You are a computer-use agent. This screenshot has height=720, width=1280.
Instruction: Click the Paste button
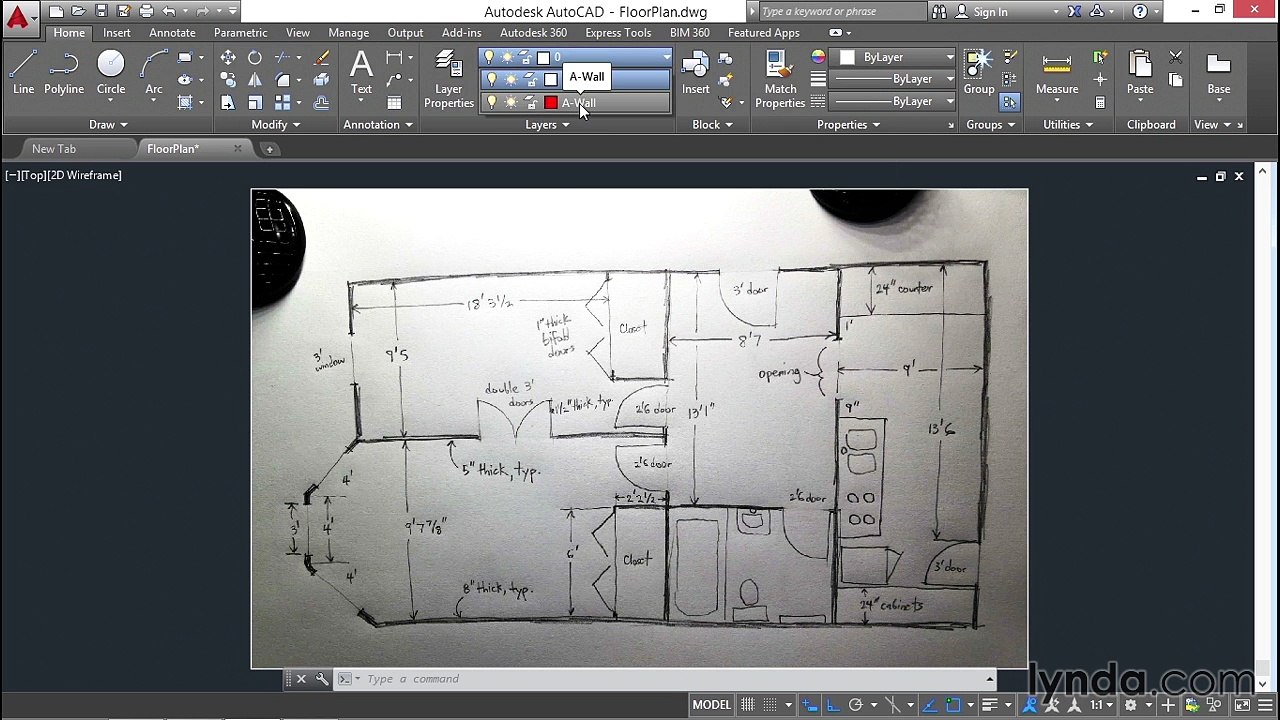[1140, 73]
